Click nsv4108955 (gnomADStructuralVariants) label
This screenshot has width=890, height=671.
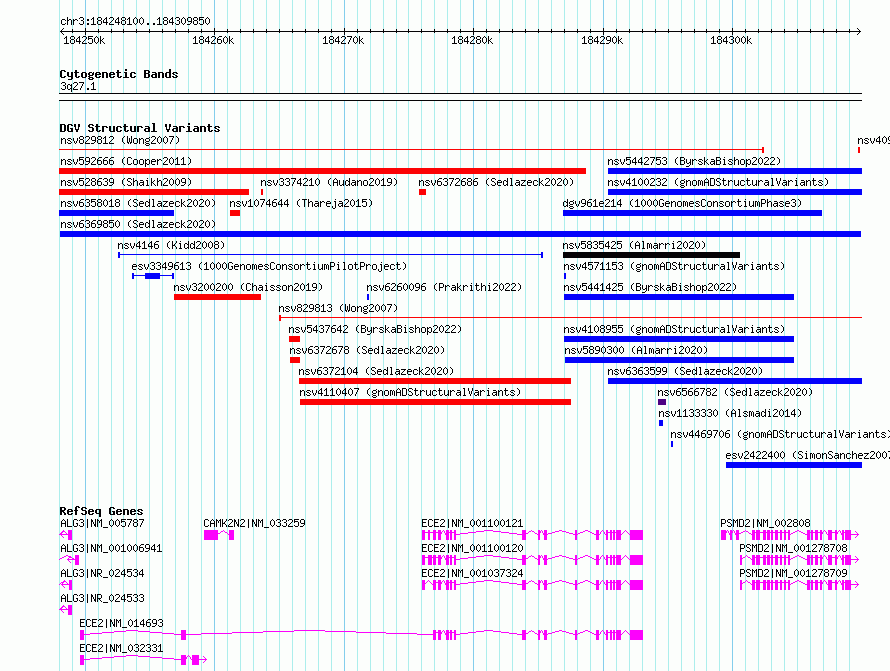(674, 329)
